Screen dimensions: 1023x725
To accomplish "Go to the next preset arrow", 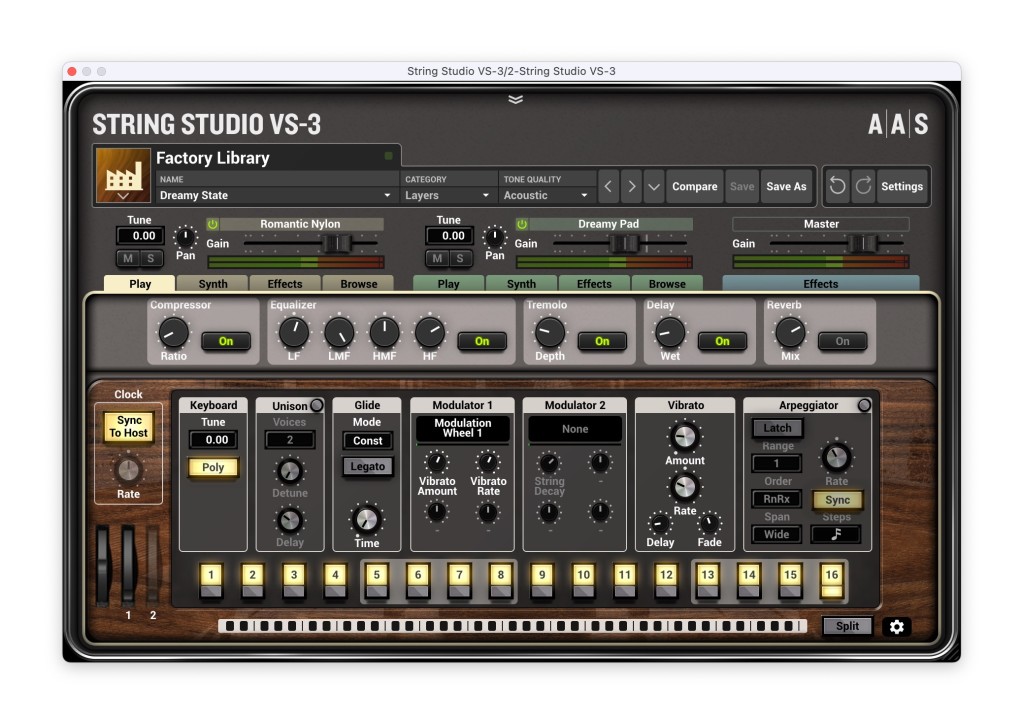I will click(x=631, y=187).
